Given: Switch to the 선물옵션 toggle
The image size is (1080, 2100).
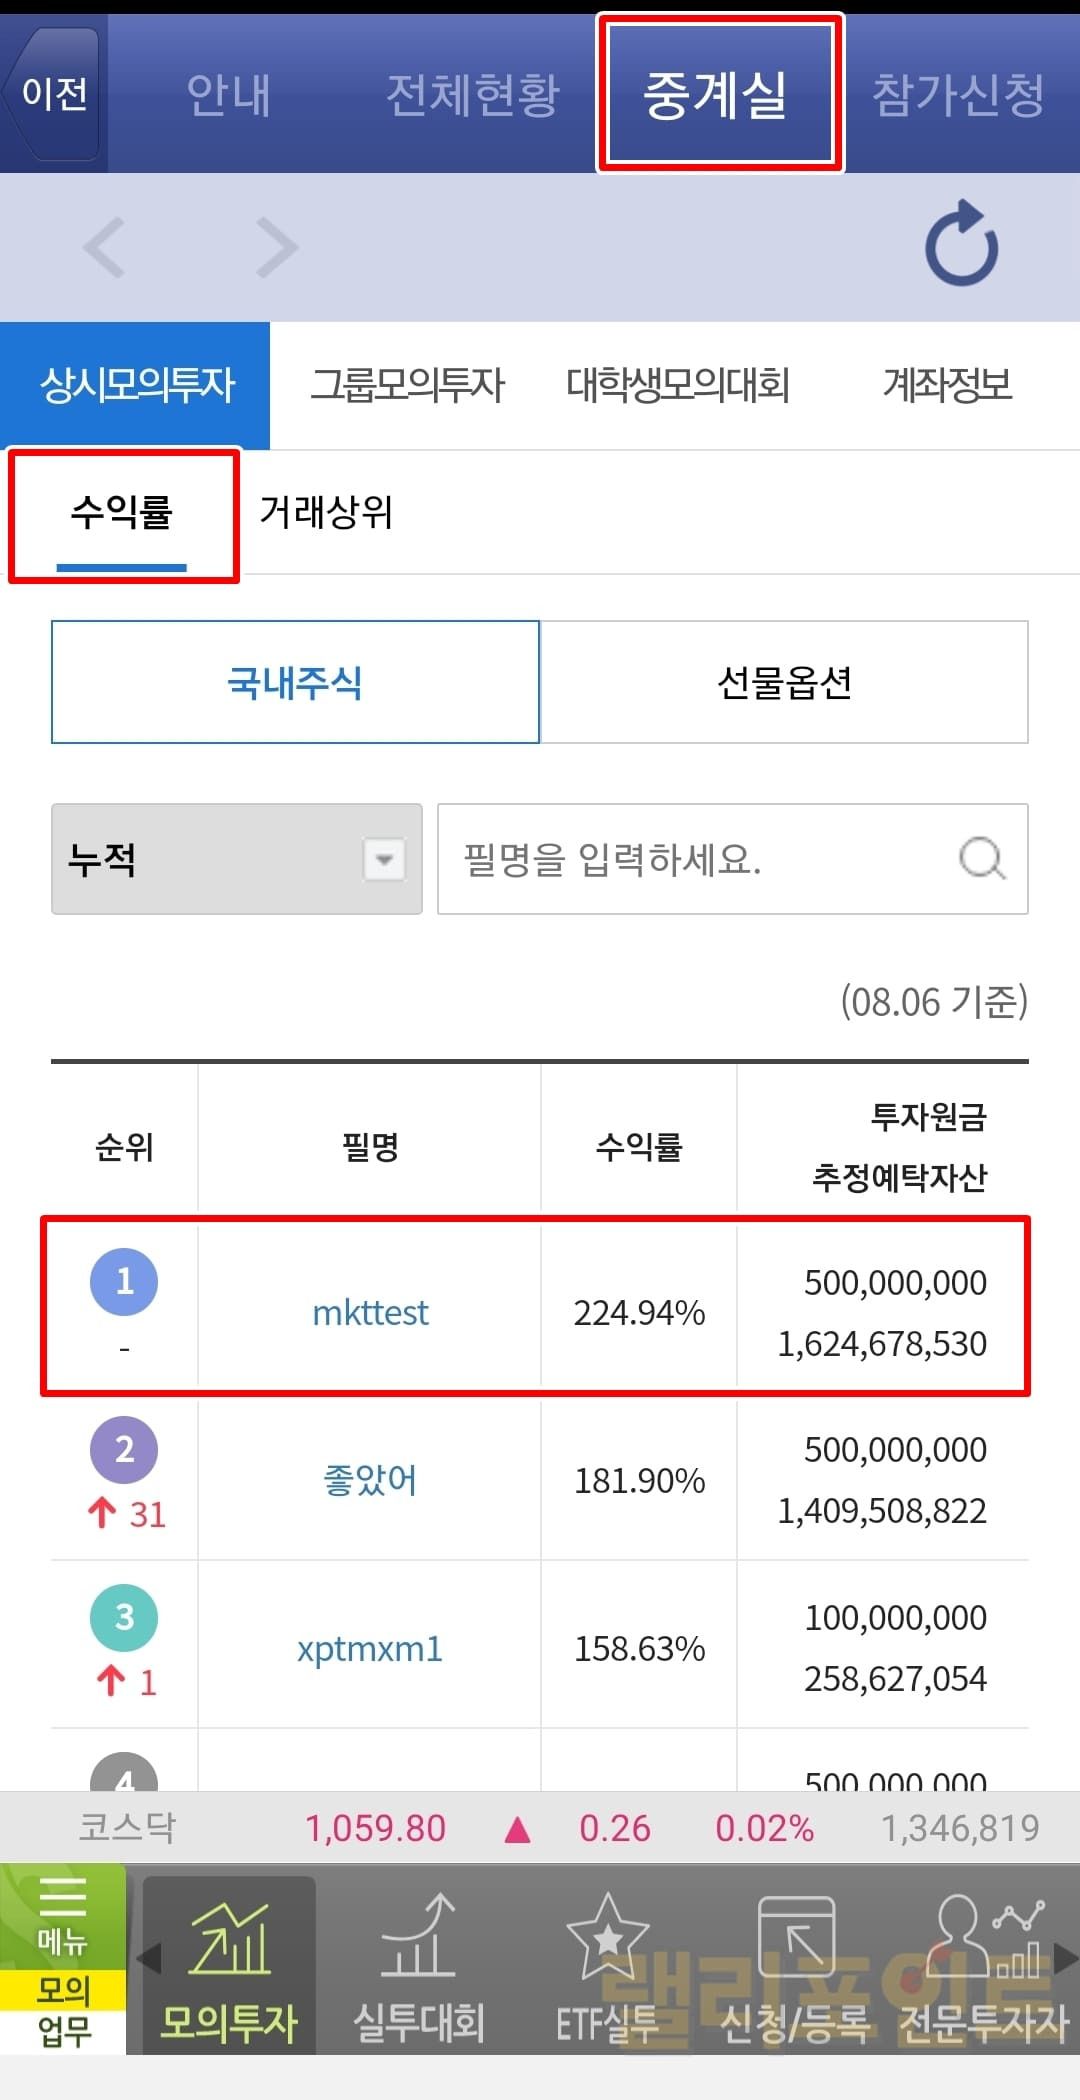Looking at the screenshot, I should [x=784, y=682].
